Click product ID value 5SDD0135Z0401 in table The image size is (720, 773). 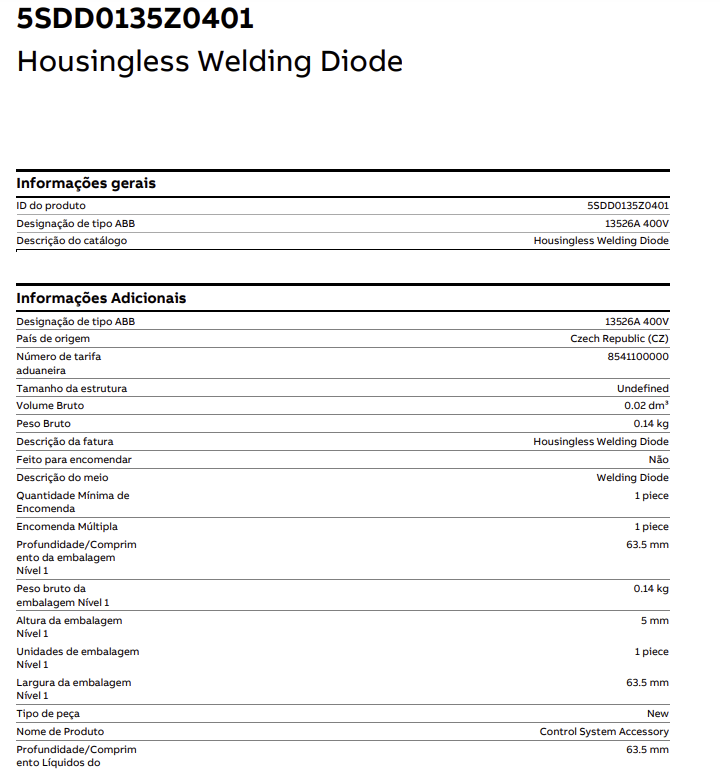pos(628,206)
